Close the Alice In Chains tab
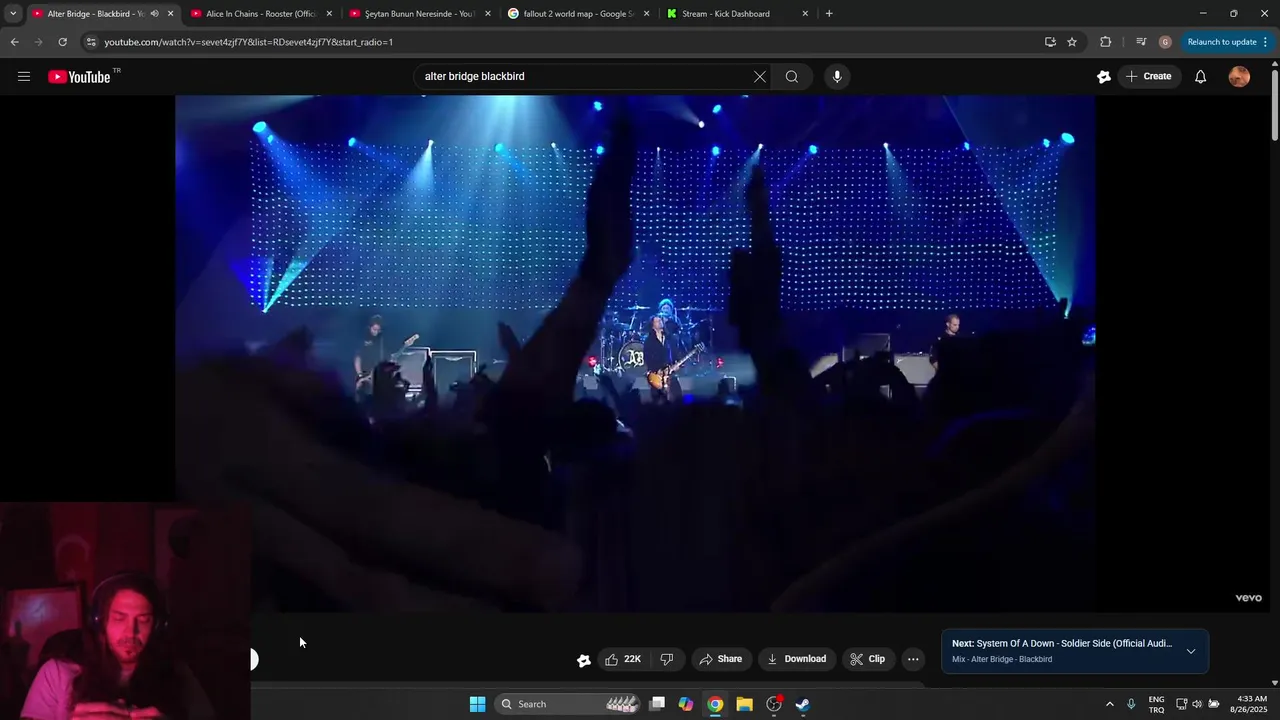Screen dimensions: 1280x720 coord(329,14)
